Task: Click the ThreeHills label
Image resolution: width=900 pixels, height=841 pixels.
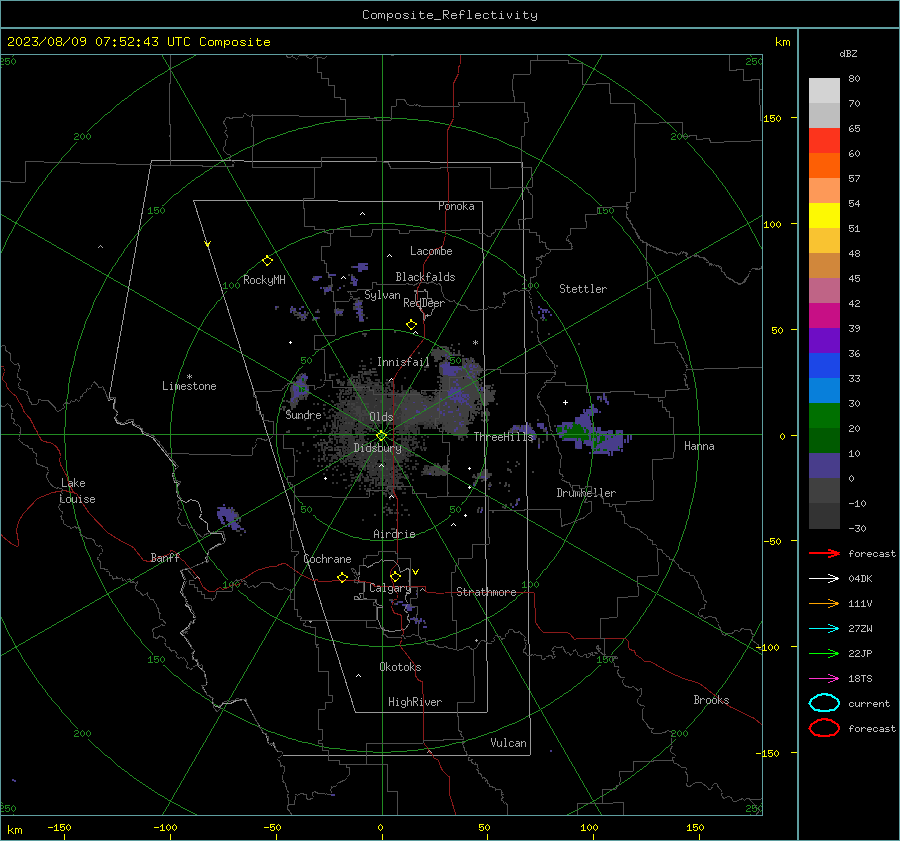Action: coord(503,437)
